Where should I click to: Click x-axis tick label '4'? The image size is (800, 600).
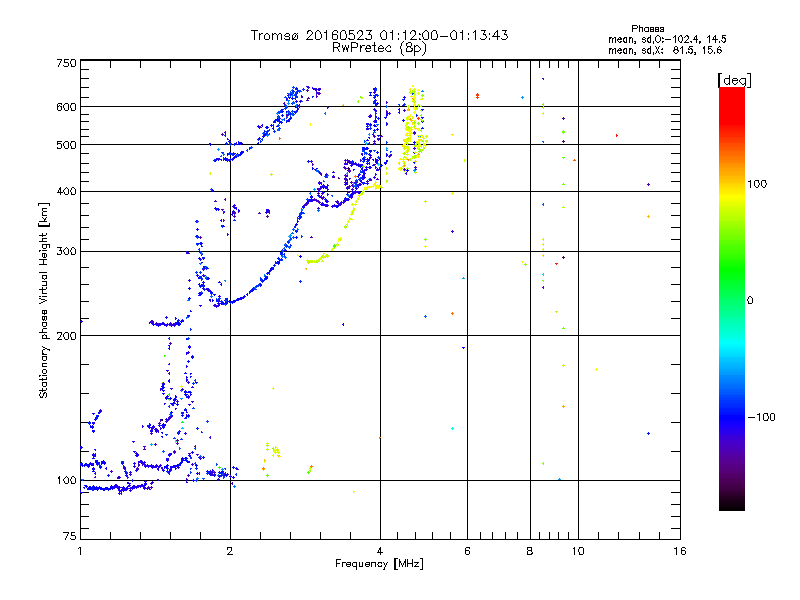(380, 551)
